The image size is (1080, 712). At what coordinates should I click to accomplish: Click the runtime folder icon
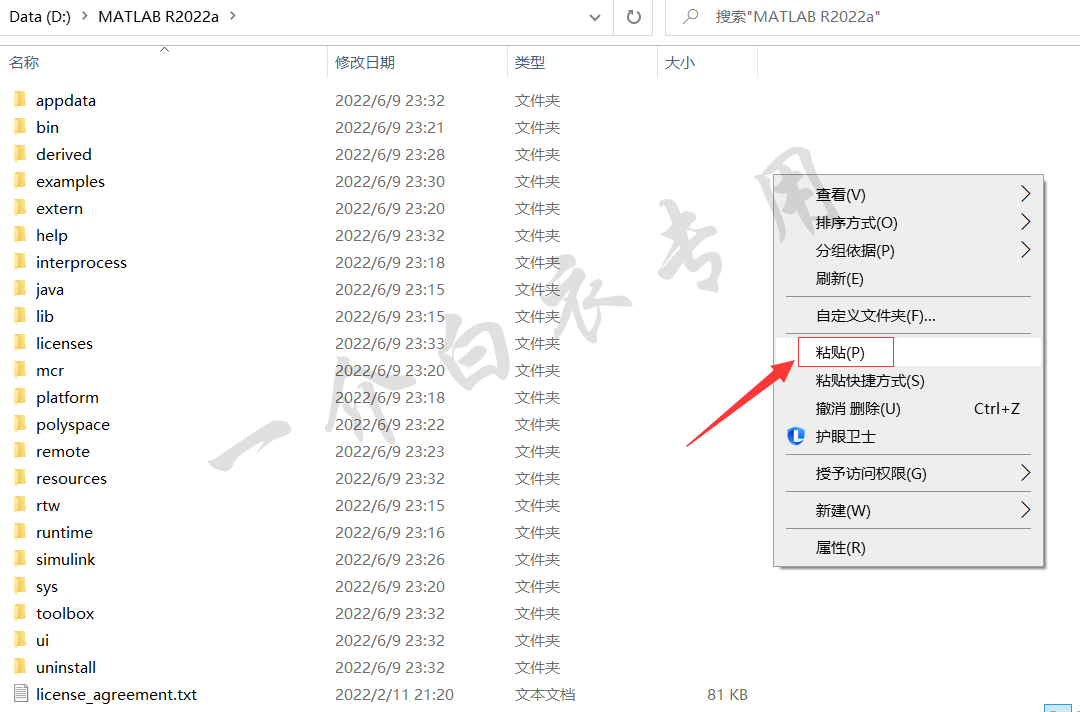tap(20, 532)
